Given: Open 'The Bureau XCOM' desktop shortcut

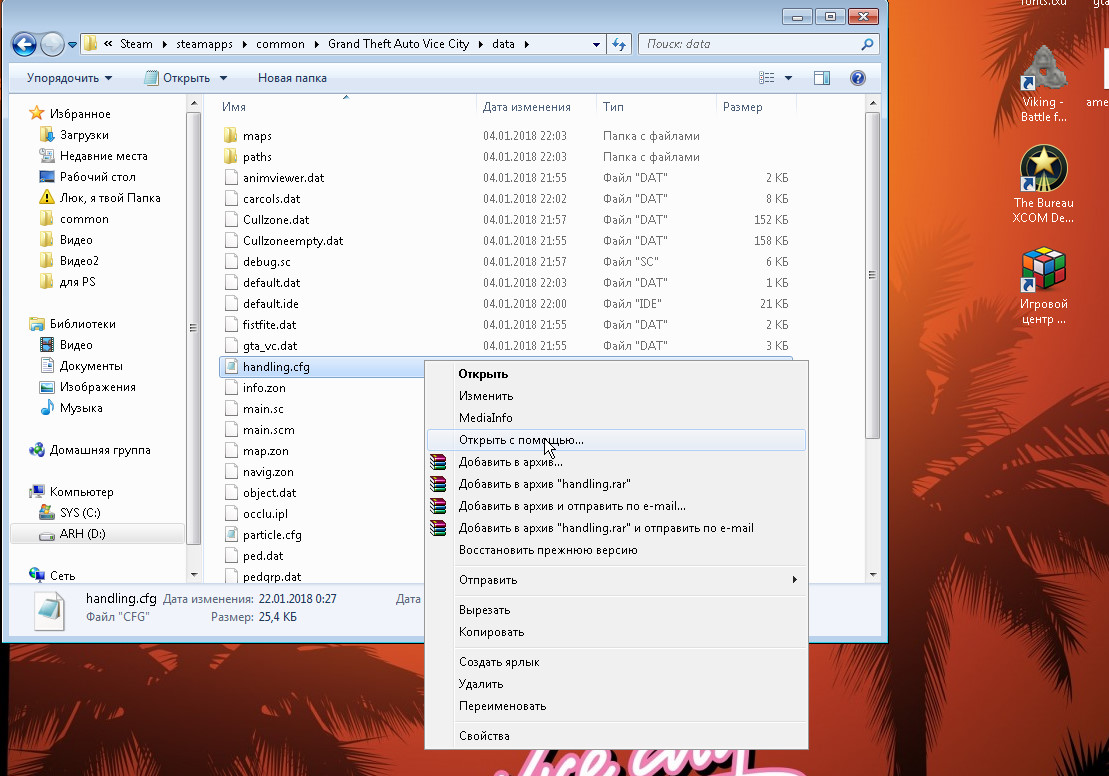Looking at the screenshot, I should [1043, 184].
